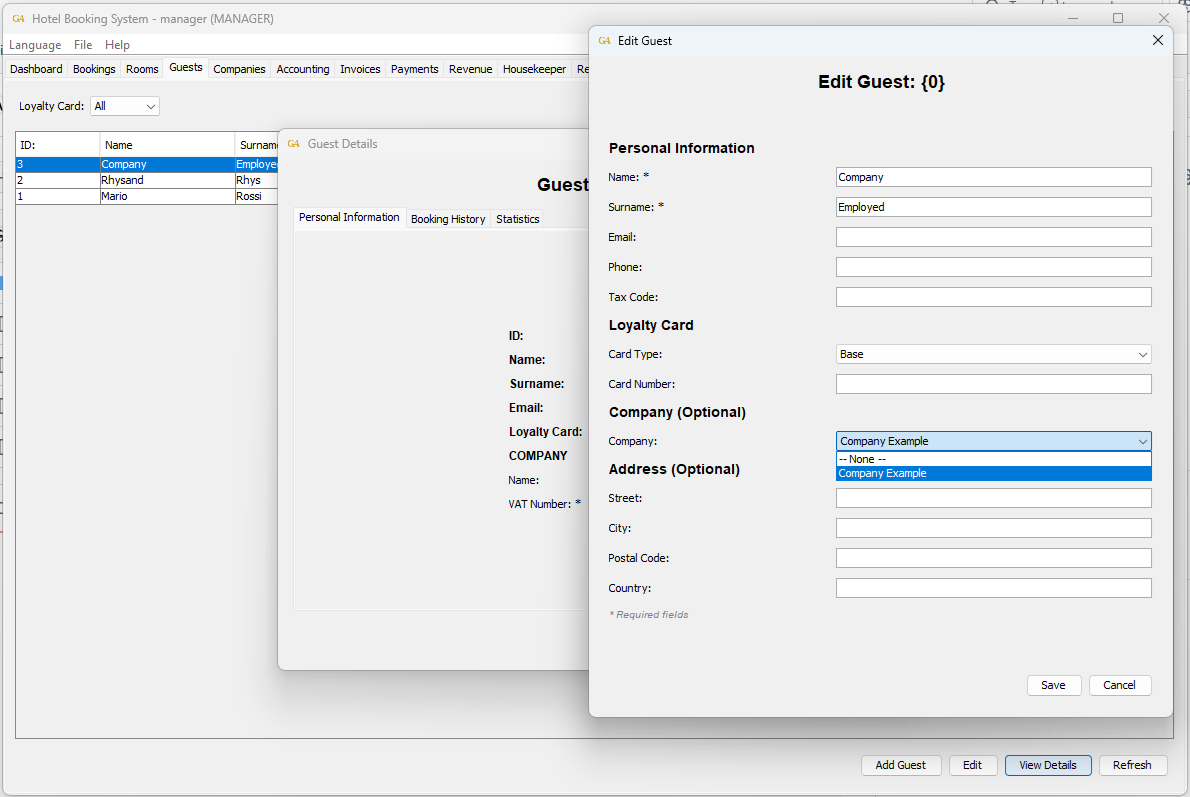Switch to the Statistics tab
This screenshot has height=797, width=1190.
tap(517, 219)
